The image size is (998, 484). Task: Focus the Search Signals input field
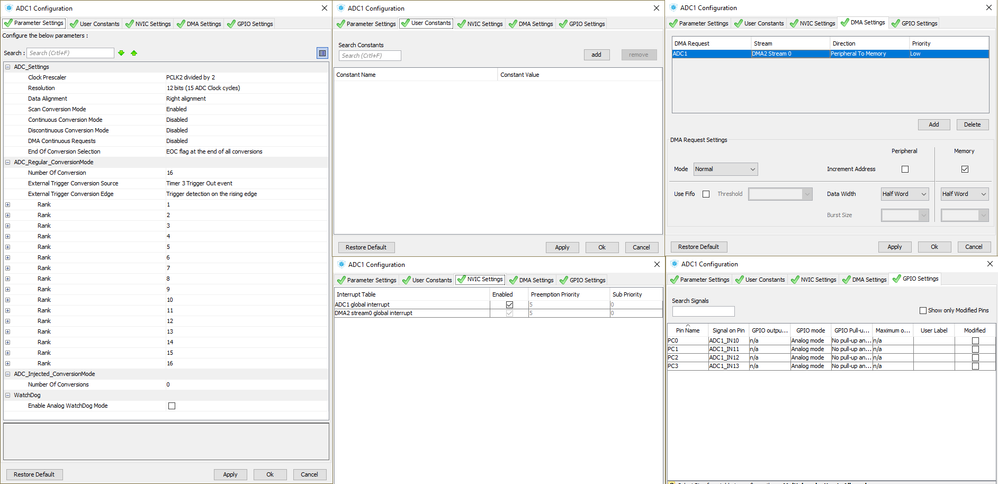[703, 311]
